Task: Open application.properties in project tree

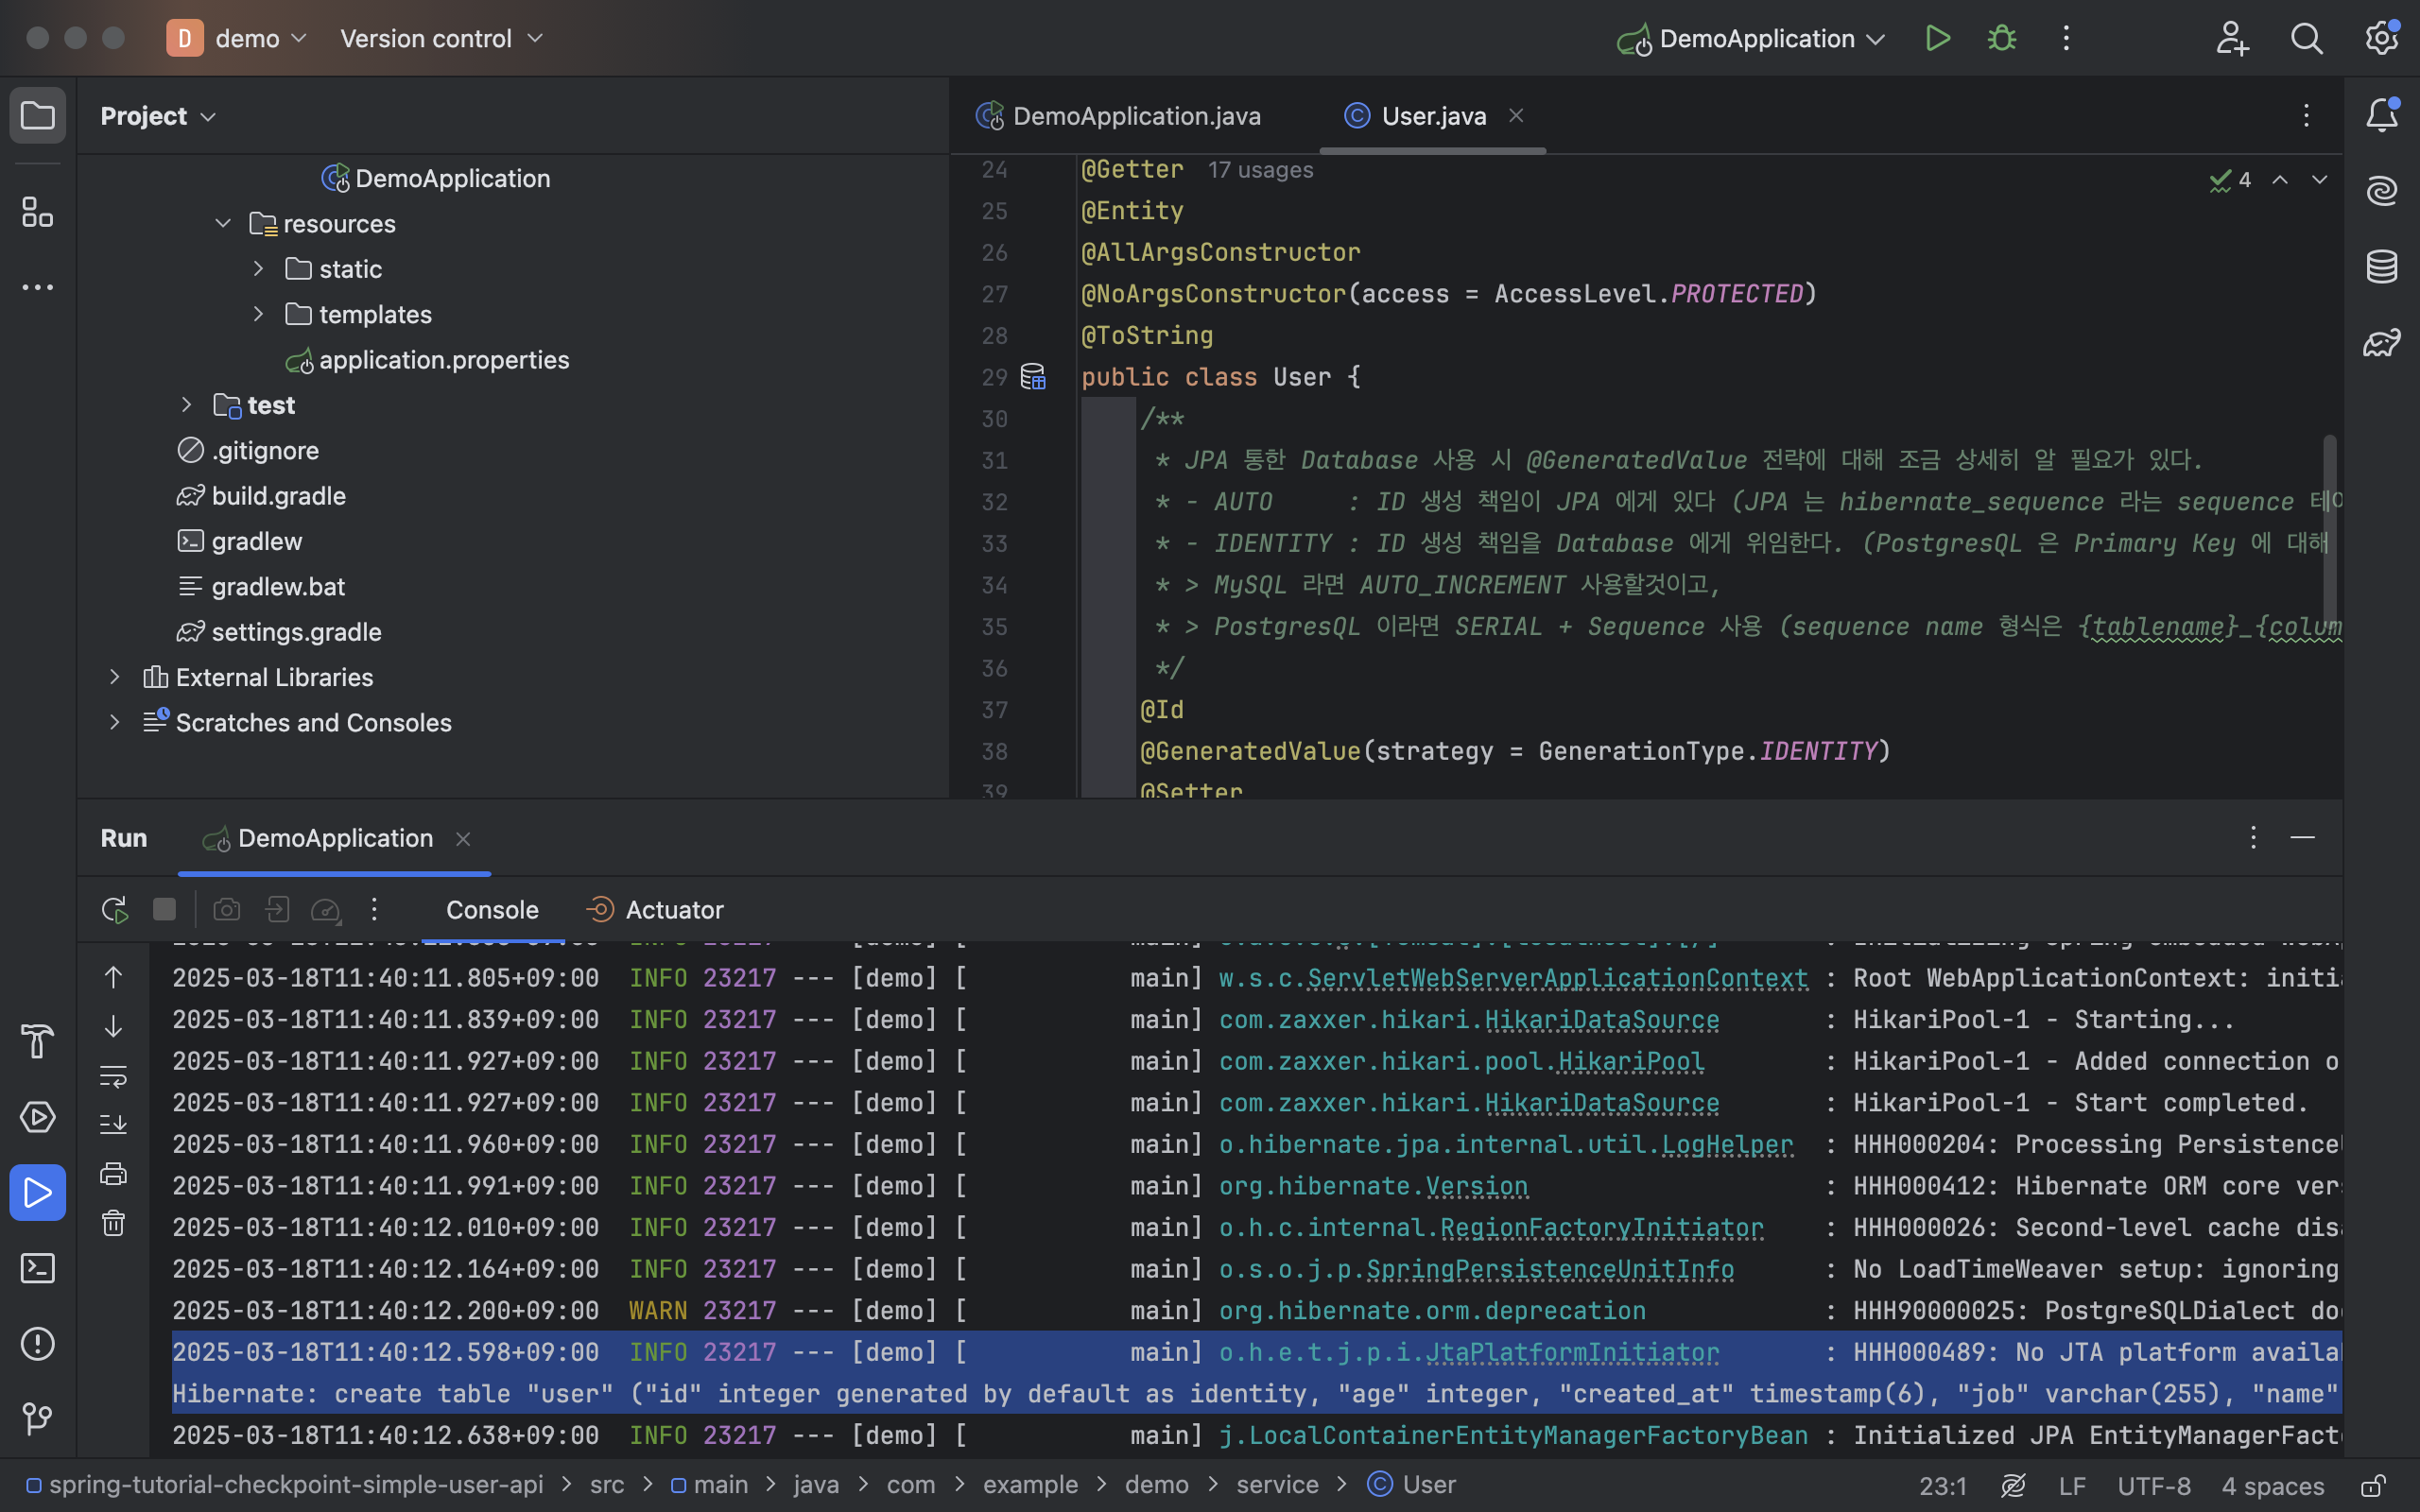Action: click(443, 360)
